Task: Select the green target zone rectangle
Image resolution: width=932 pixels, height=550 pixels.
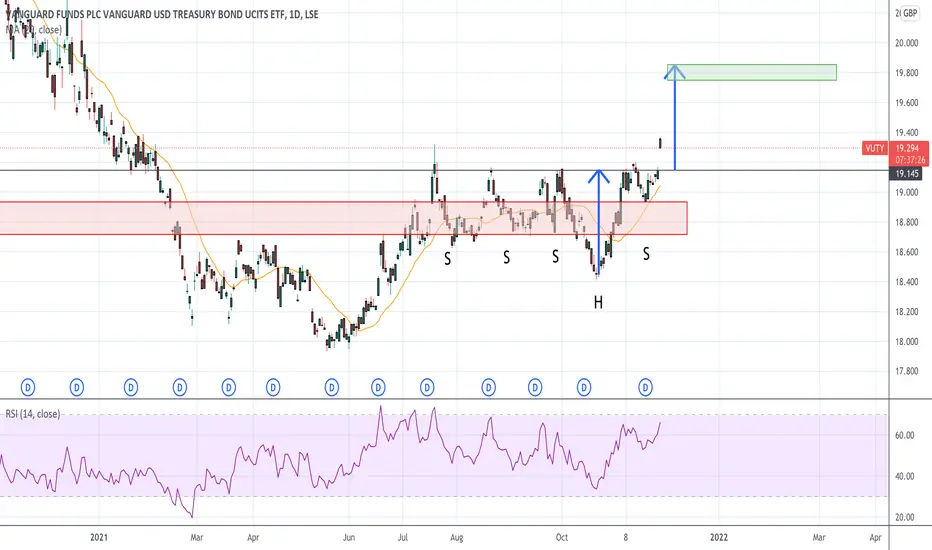Action: point(752,73)
